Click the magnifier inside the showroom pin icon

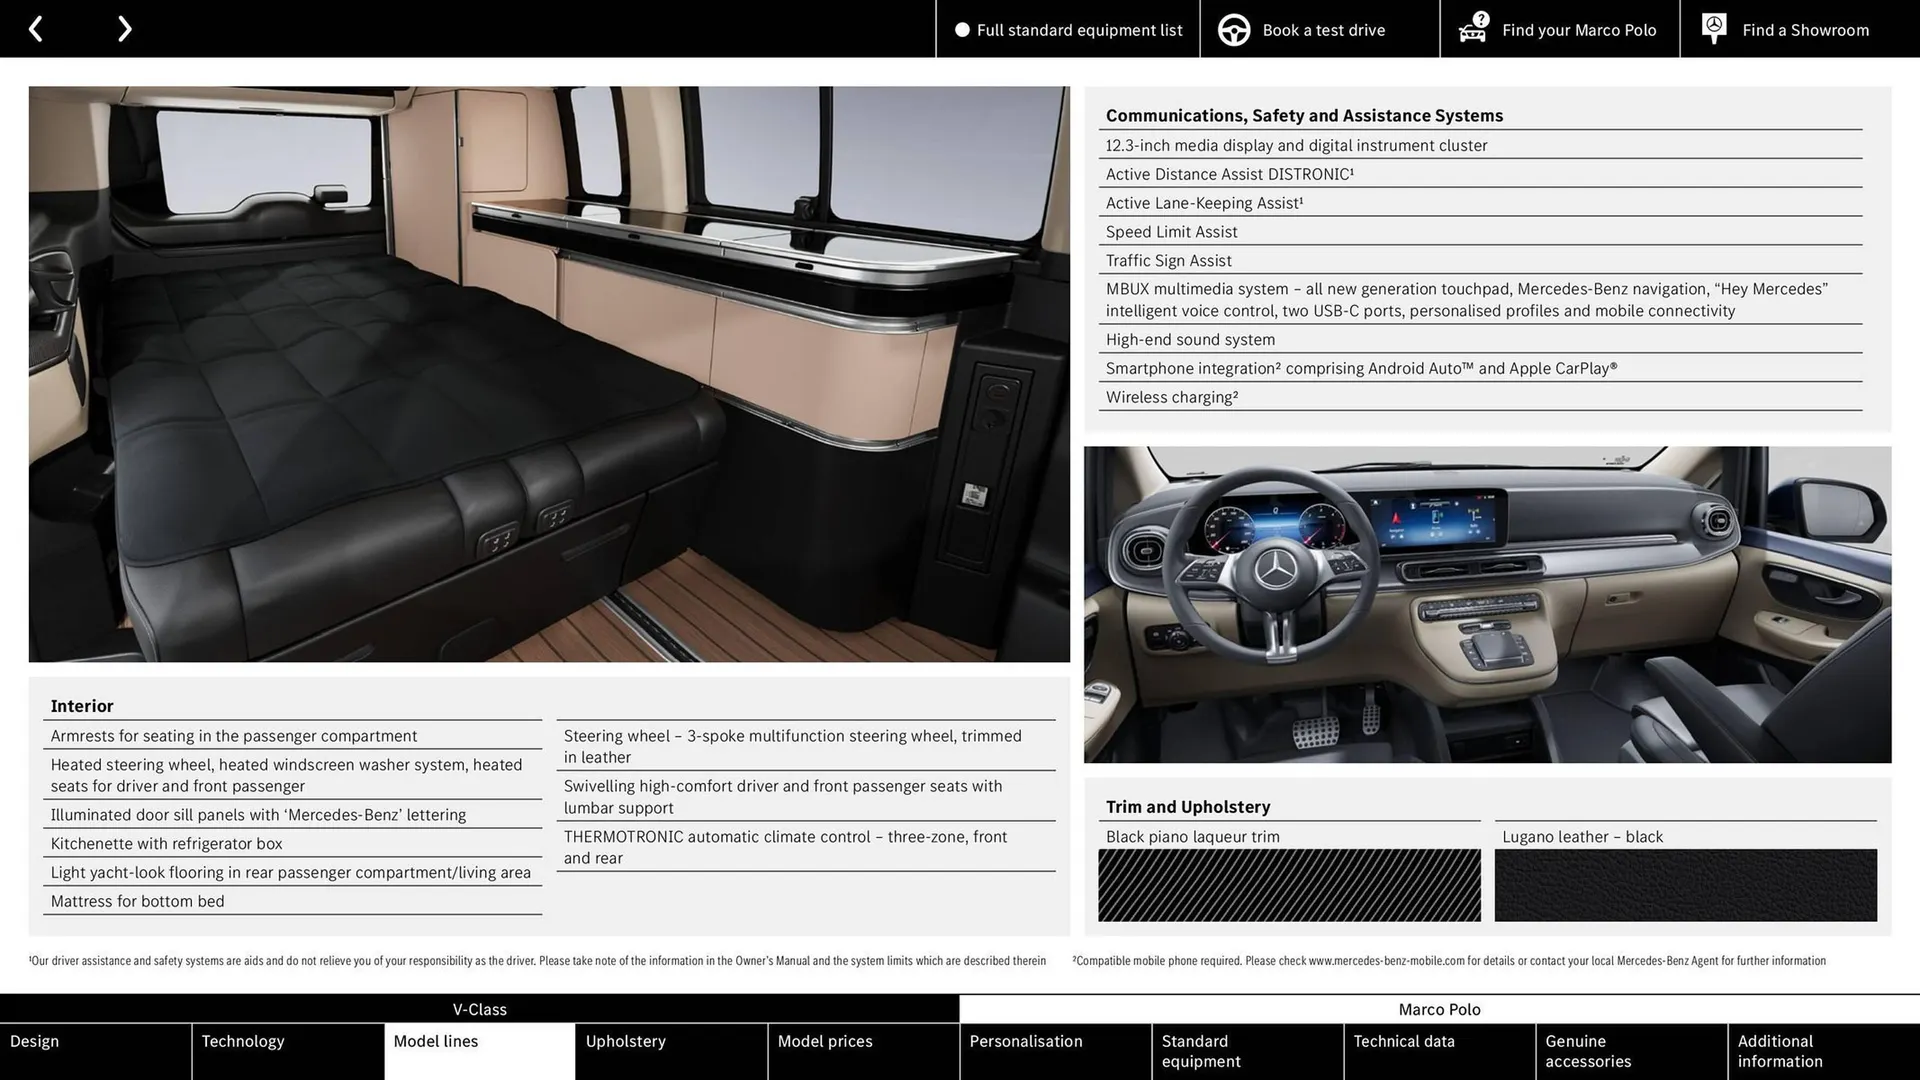(x=1714, y=26)
